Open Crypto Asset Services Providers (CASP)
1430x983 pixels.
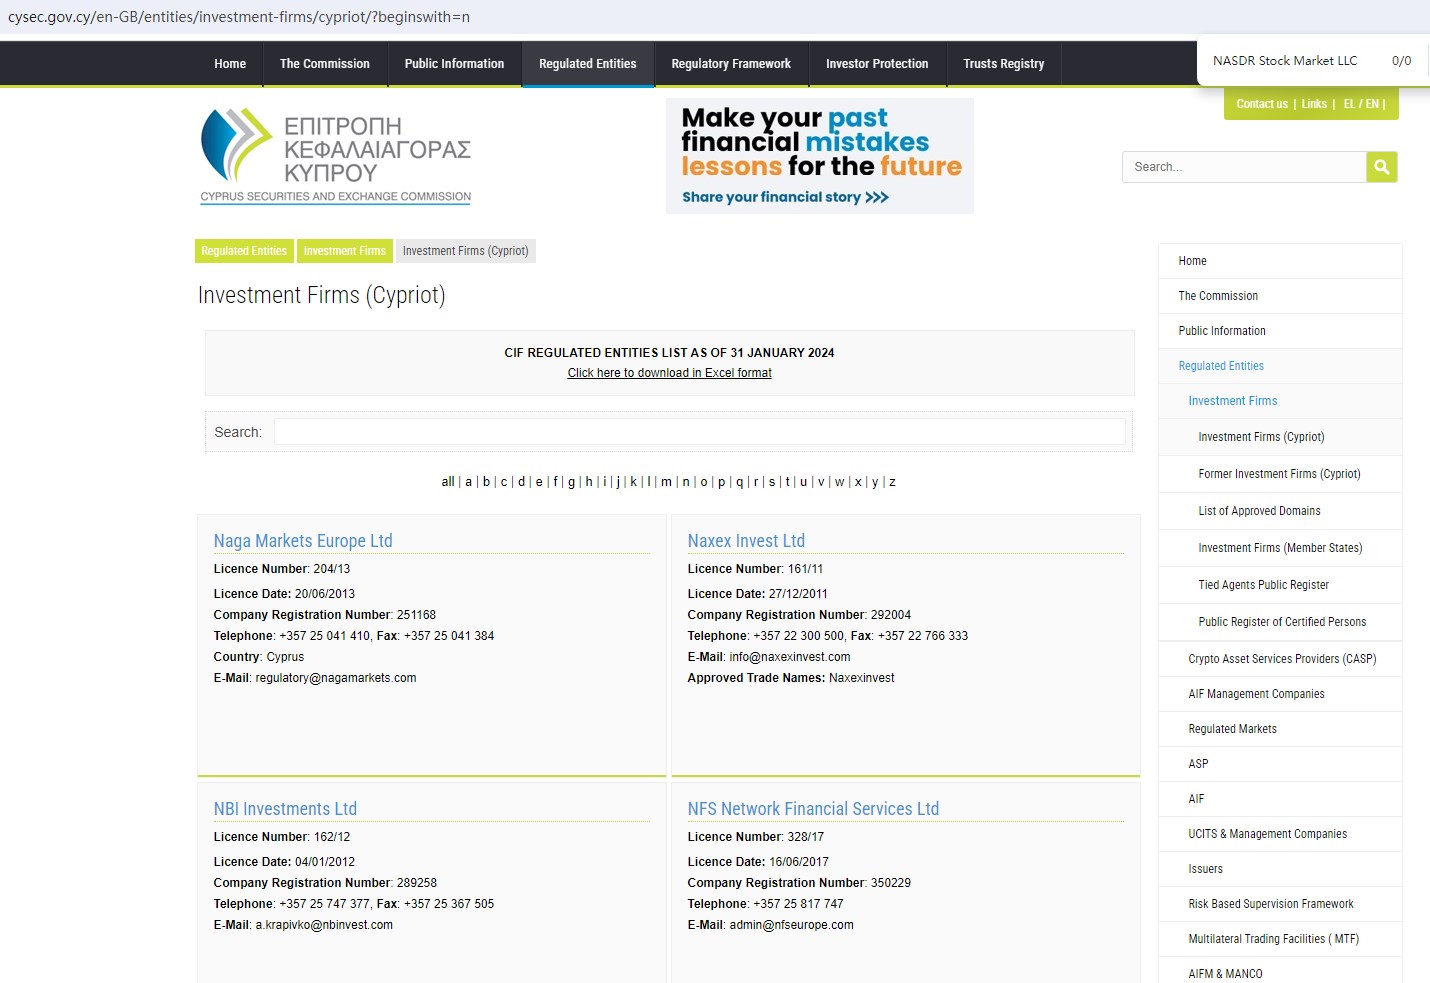coord(1280,659)
